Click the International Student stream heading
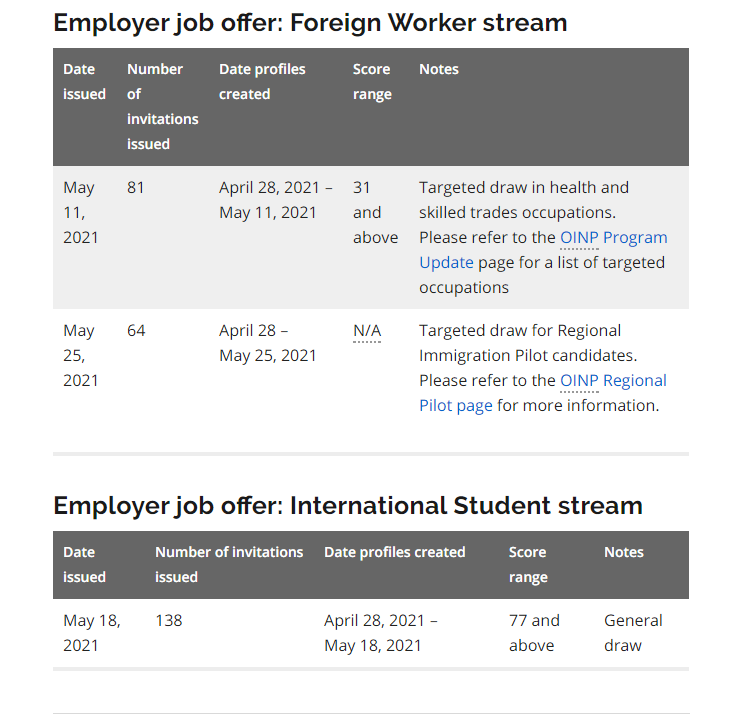The image size is (743, 722). point(348,505)
